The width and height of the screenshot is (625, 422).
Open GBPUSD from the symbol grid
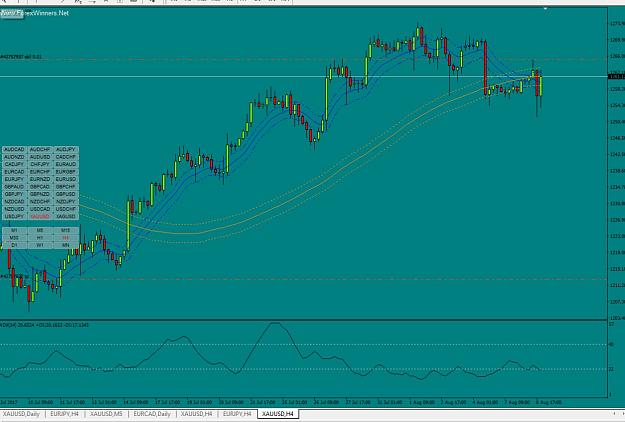click(x=66, y=194)
